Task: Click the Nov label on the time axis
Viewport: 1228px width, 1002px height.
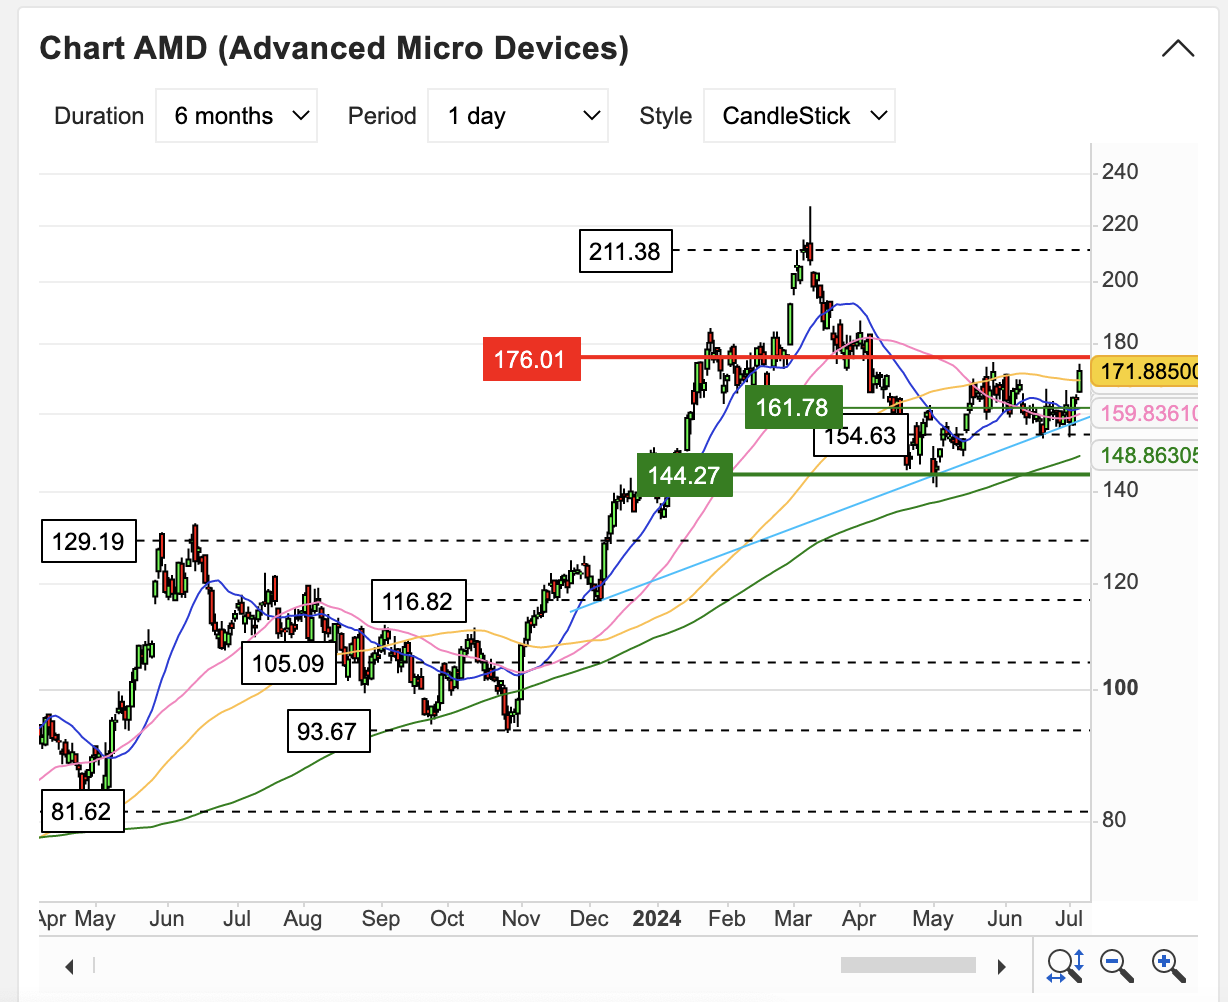Action: pyautogui.click(x=521, y=918)
